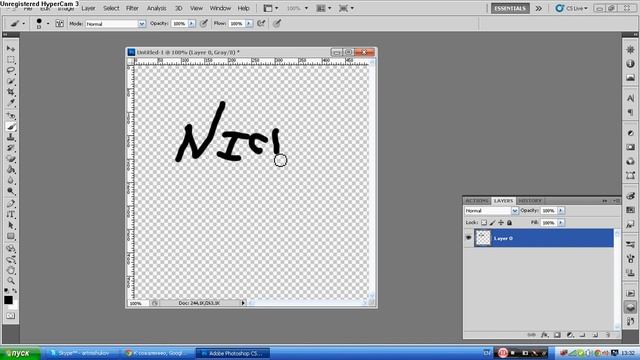Open the brush Opacity slider popup
Viewport: 640px width, 360px height.
pos(191,24)
